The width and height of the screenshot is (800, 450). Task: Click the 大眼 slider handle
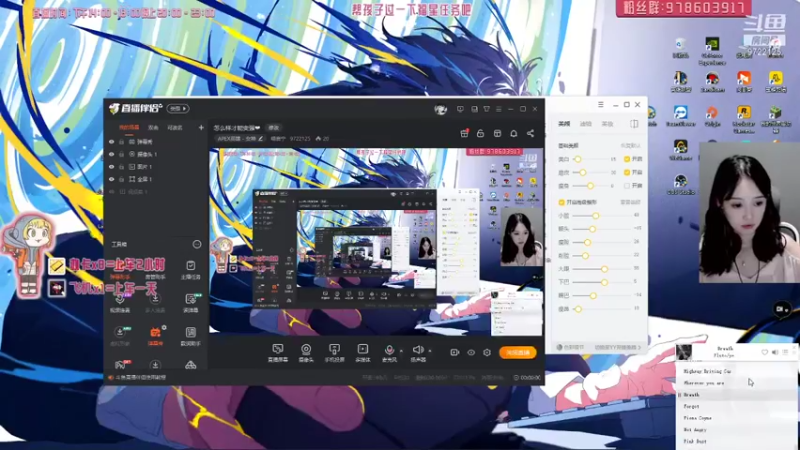click(605, 269)
